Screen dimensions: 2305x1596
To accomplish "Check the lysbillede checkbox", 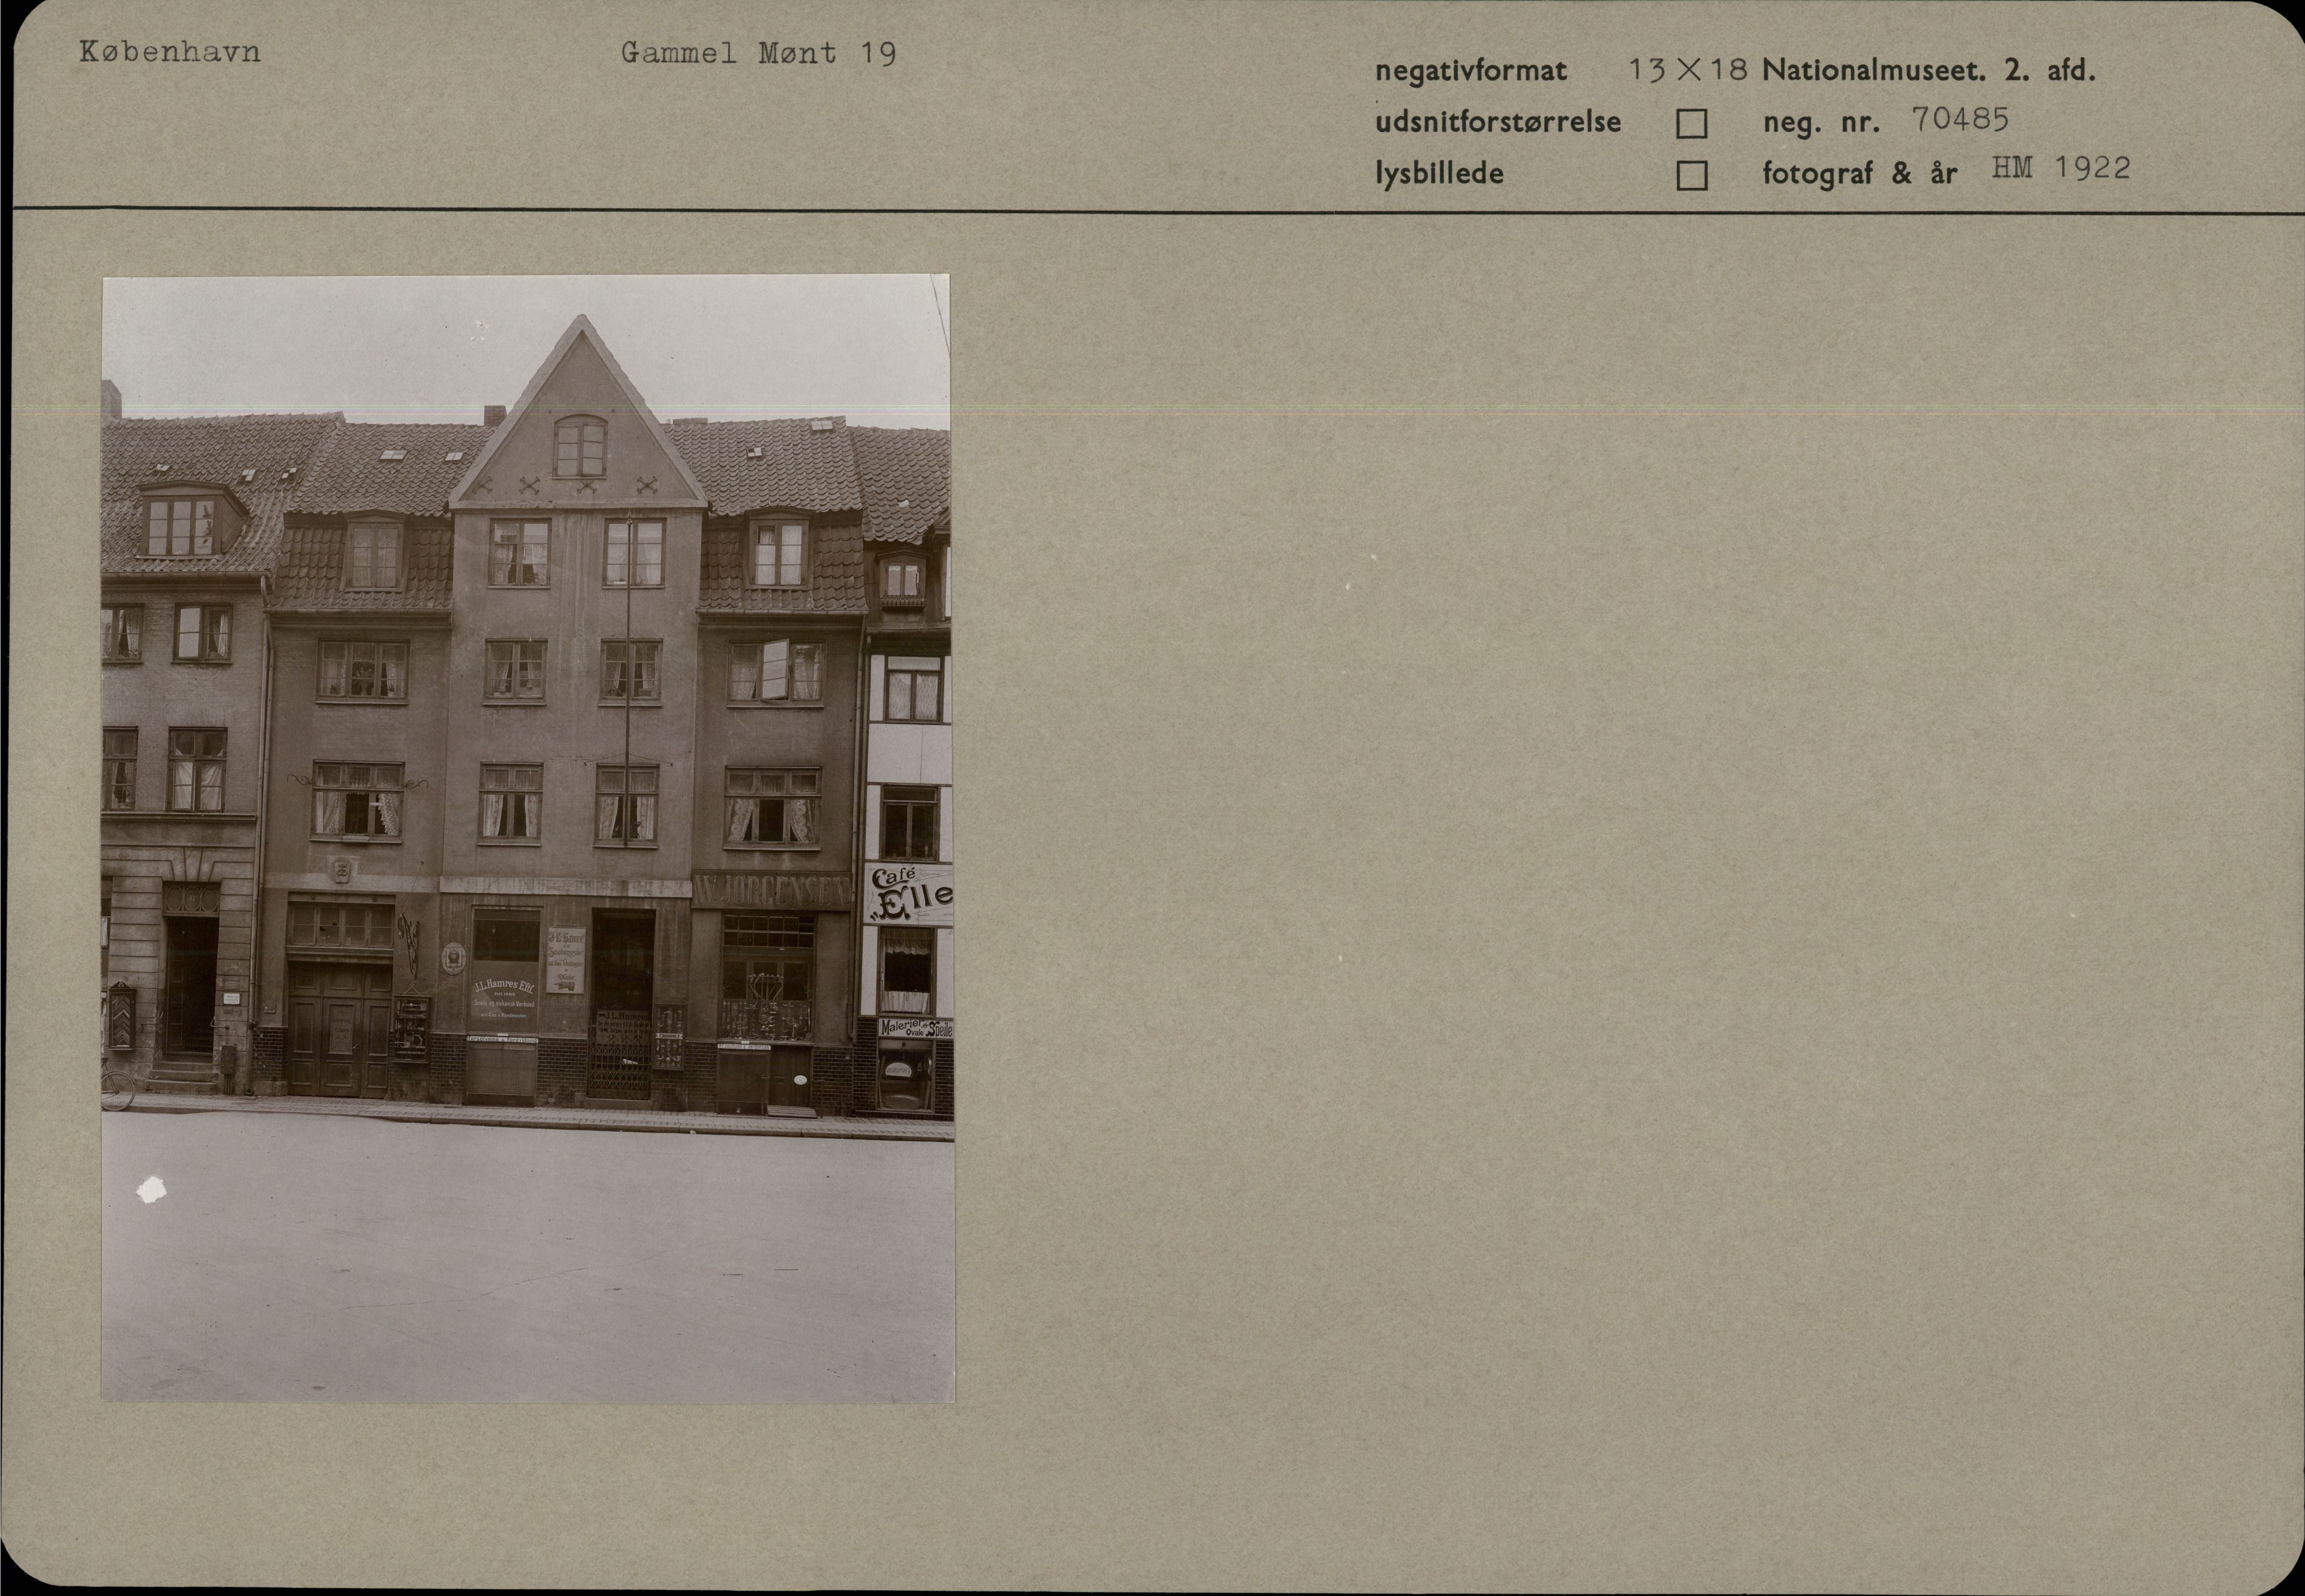I will (x=1691, y=176).
